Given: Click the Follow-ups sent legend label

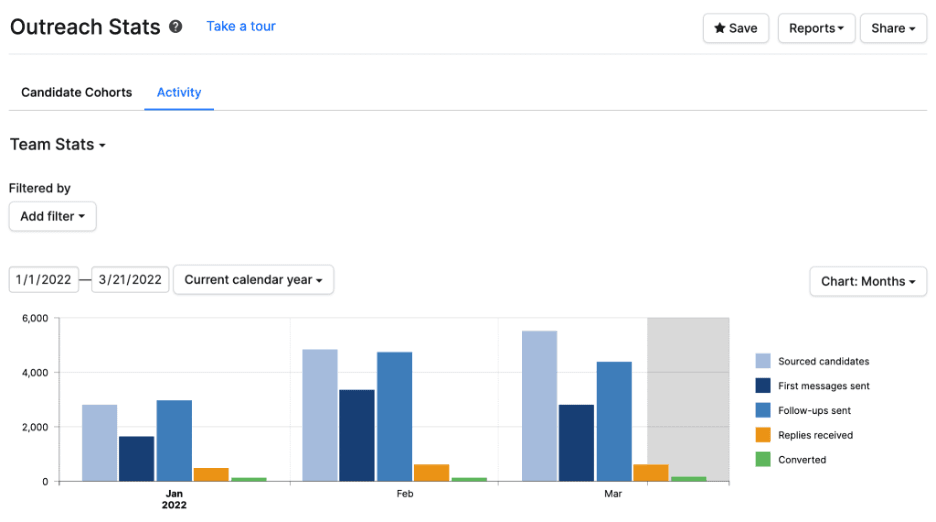Looking at the screenshot, I should (814, 411).
